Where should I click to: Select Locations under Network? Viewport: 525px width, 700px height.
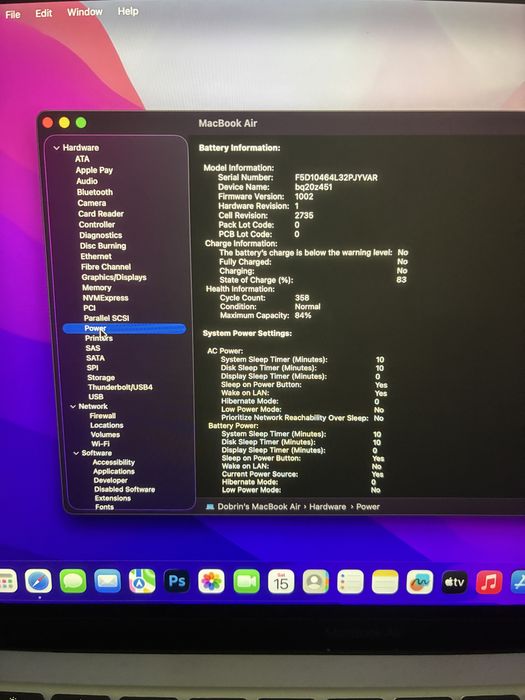point(107,425)
